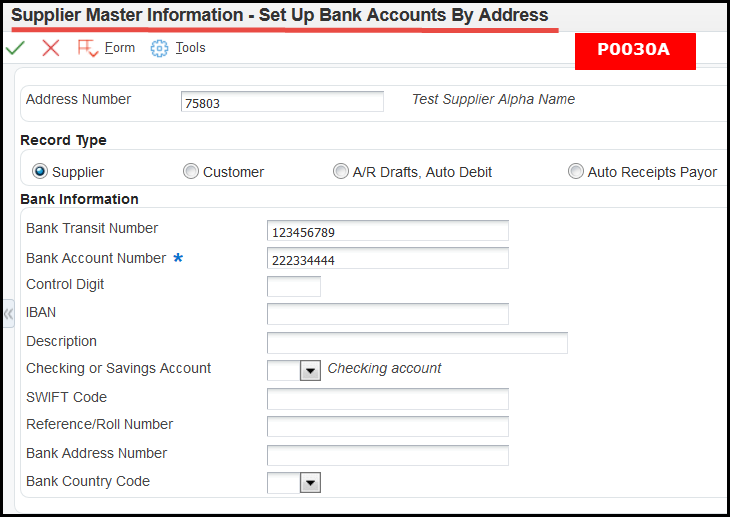This screenshot has width=730, height=517.
Task: Open the Tools menu
Action: click(190, 48)
